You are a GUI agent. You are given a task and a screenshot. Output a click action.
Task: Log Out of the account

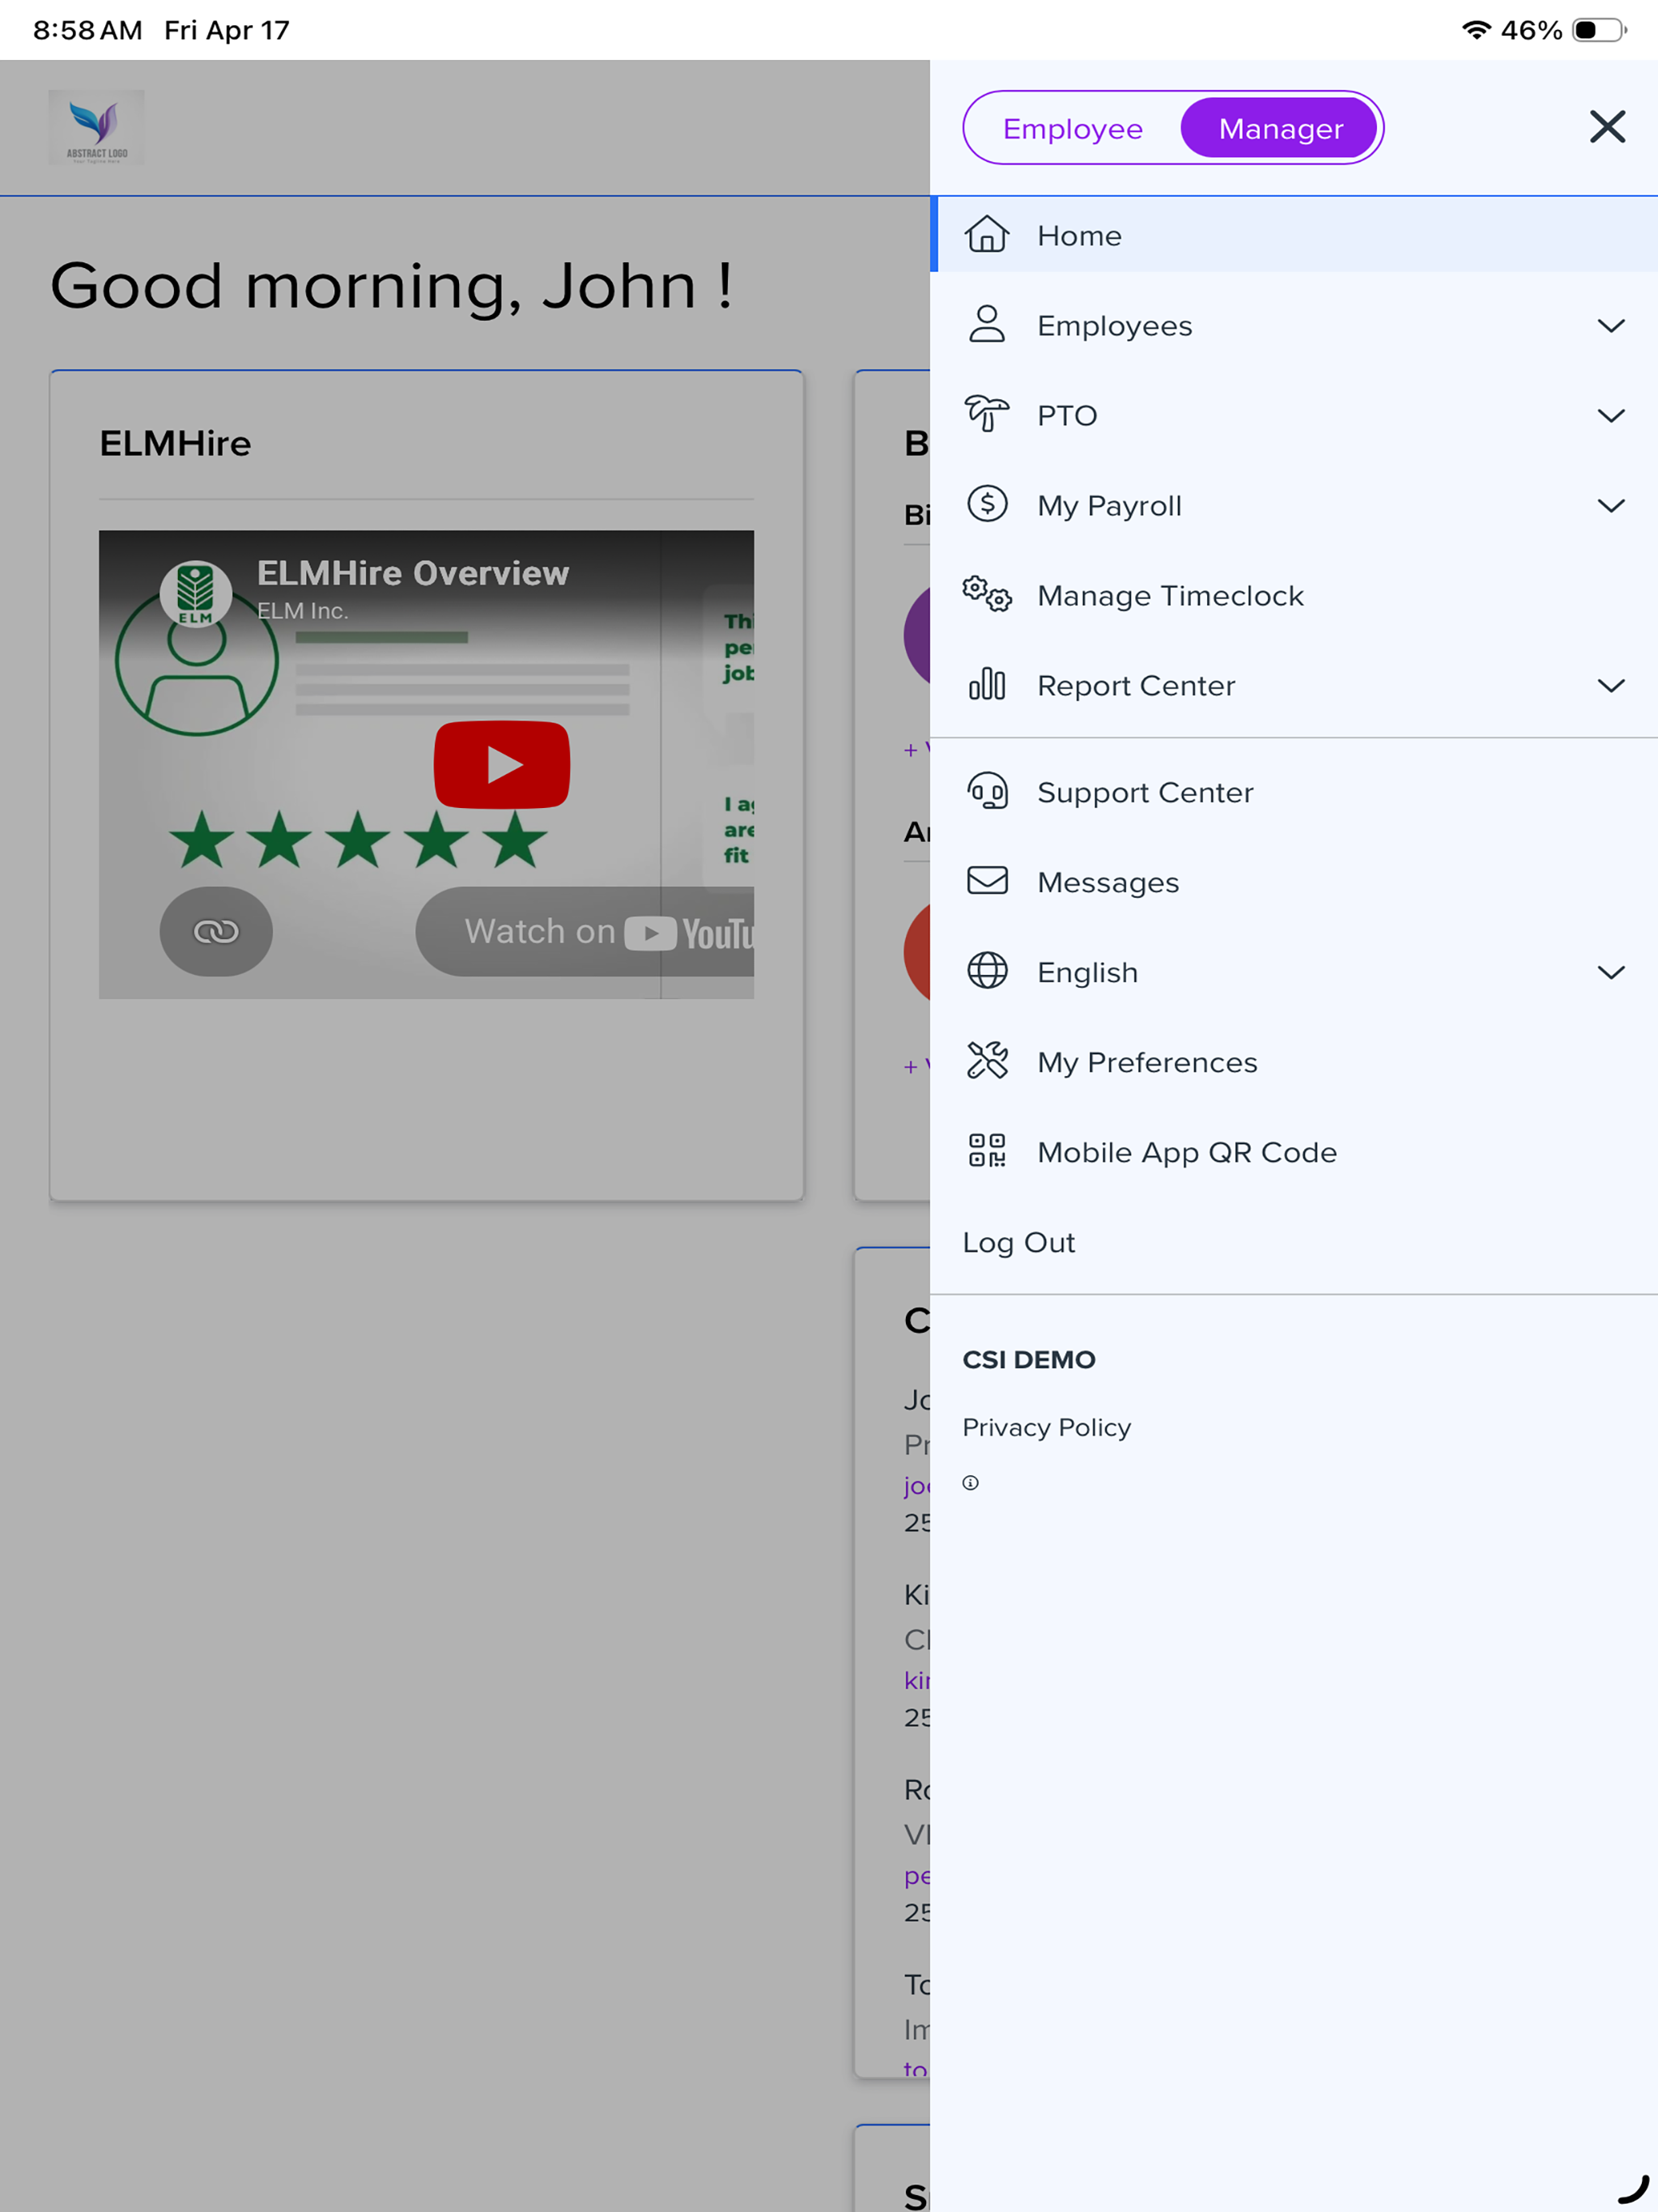click(x=1018, y=1242)
